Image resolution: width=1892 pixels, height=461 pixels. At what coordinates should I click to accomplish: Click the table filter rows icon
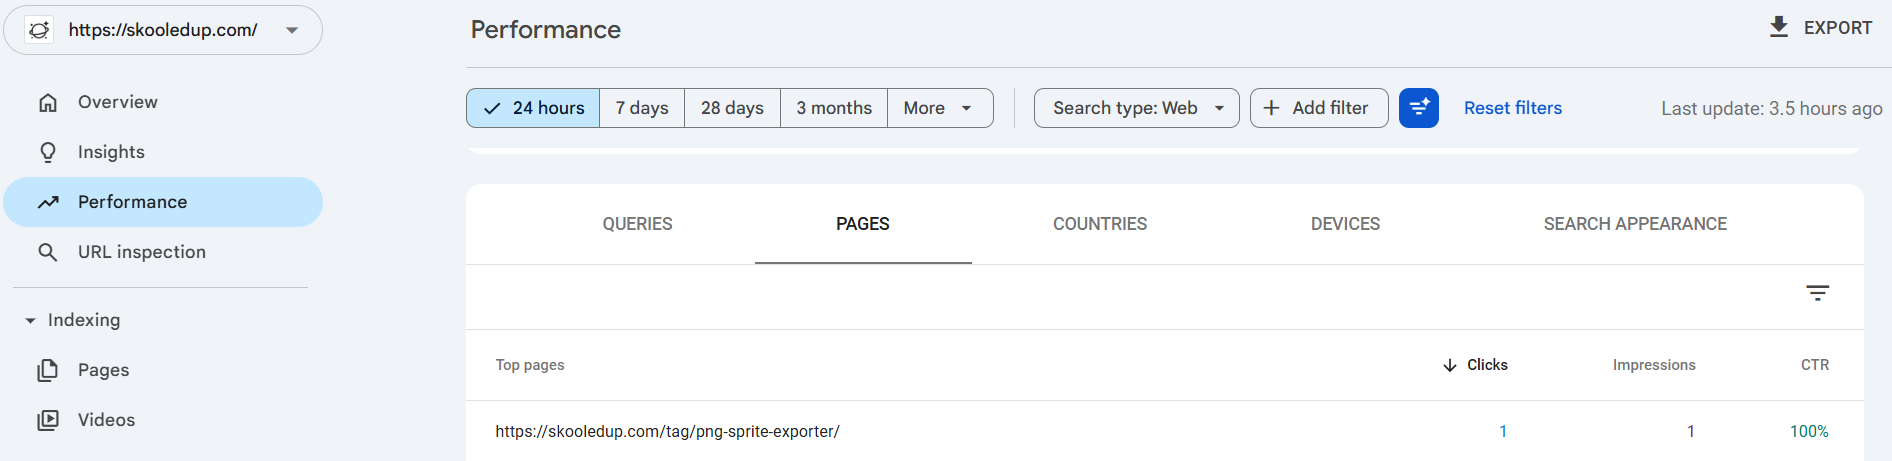1817,293
